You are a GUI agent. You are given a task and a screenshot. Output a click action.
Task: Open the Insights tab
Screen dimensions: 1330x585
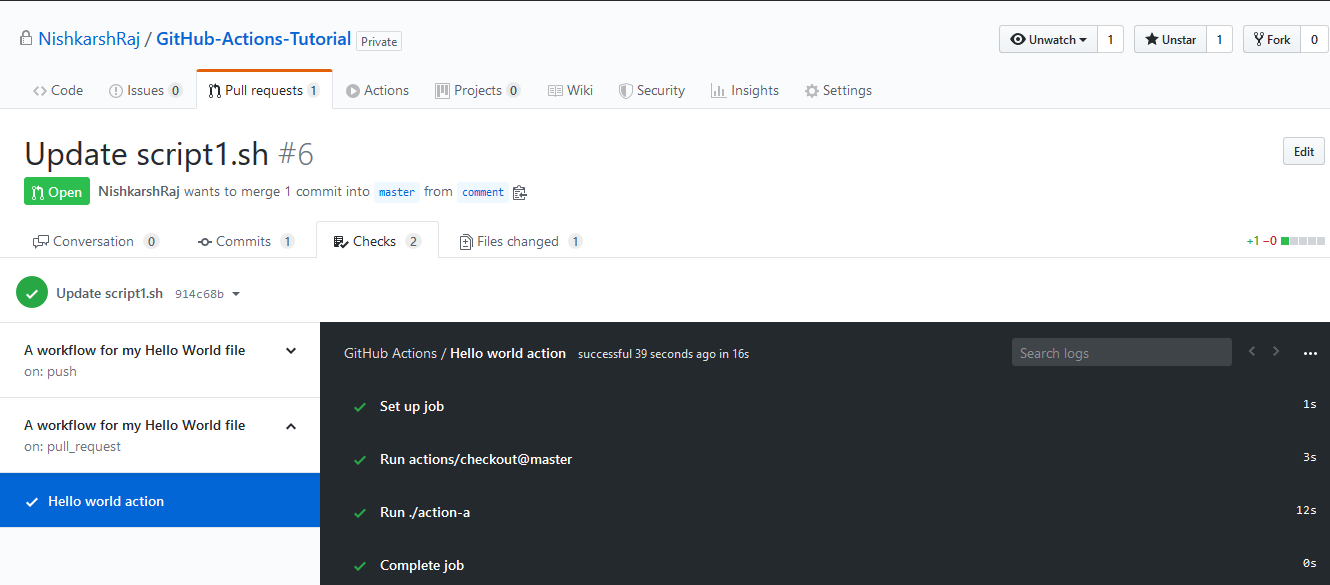[x=744, y=90]
